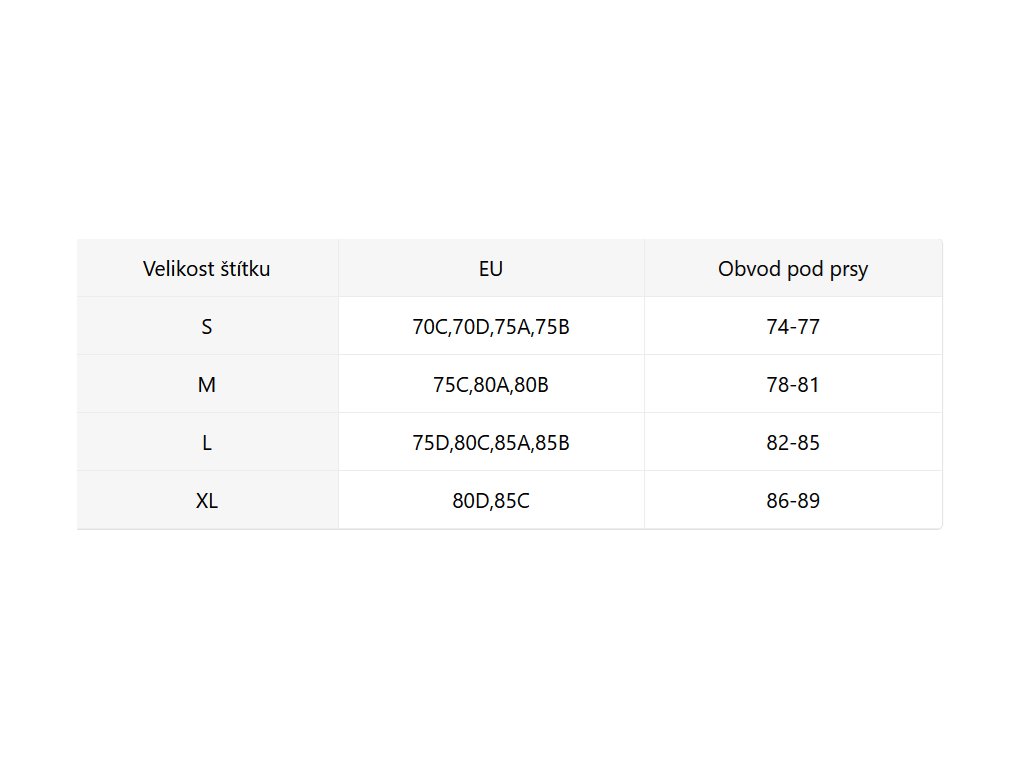This screenshot has width=1024, height=768.
Task: Select the '78-81' underbust measurement cell
Action: pyautogui.click(x=793, y=385)
